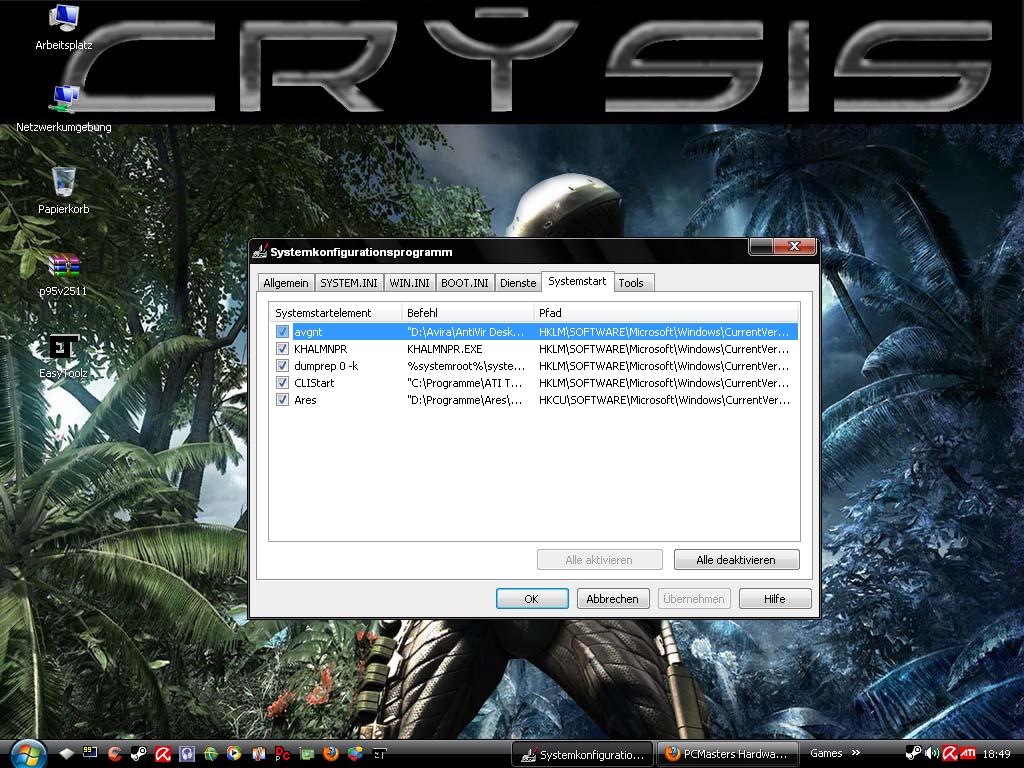Image resolution: width=1024 pixels, height=768 pixels.
Task: Expand the Games toolbar chevron
Action: coord(856,753)
